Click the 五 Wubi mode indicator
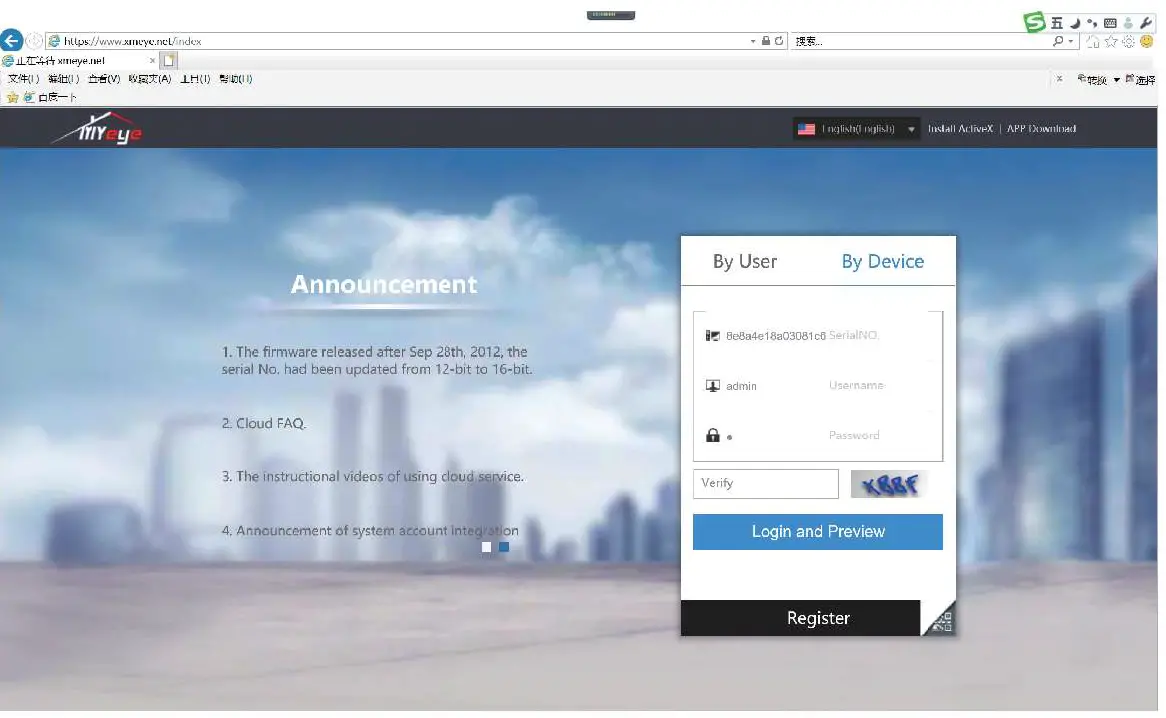This screenshot has width=1166, height=718. (x=1057, y=23)
